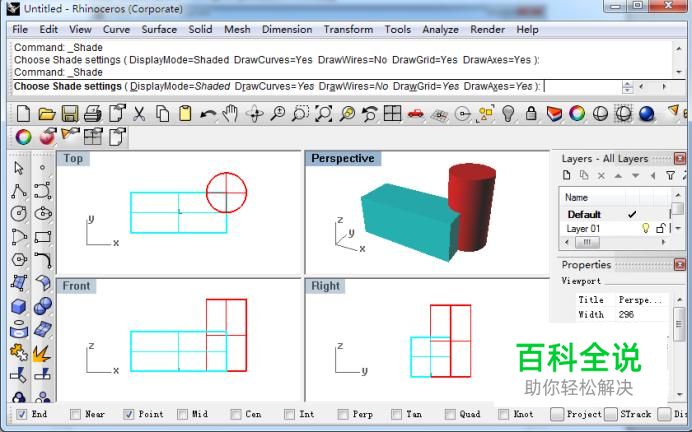The height and width of the screenshot is (432, 692).
Task: Select the Boolean spheres tool in the sidebar
Action: (x=43, y=305)
